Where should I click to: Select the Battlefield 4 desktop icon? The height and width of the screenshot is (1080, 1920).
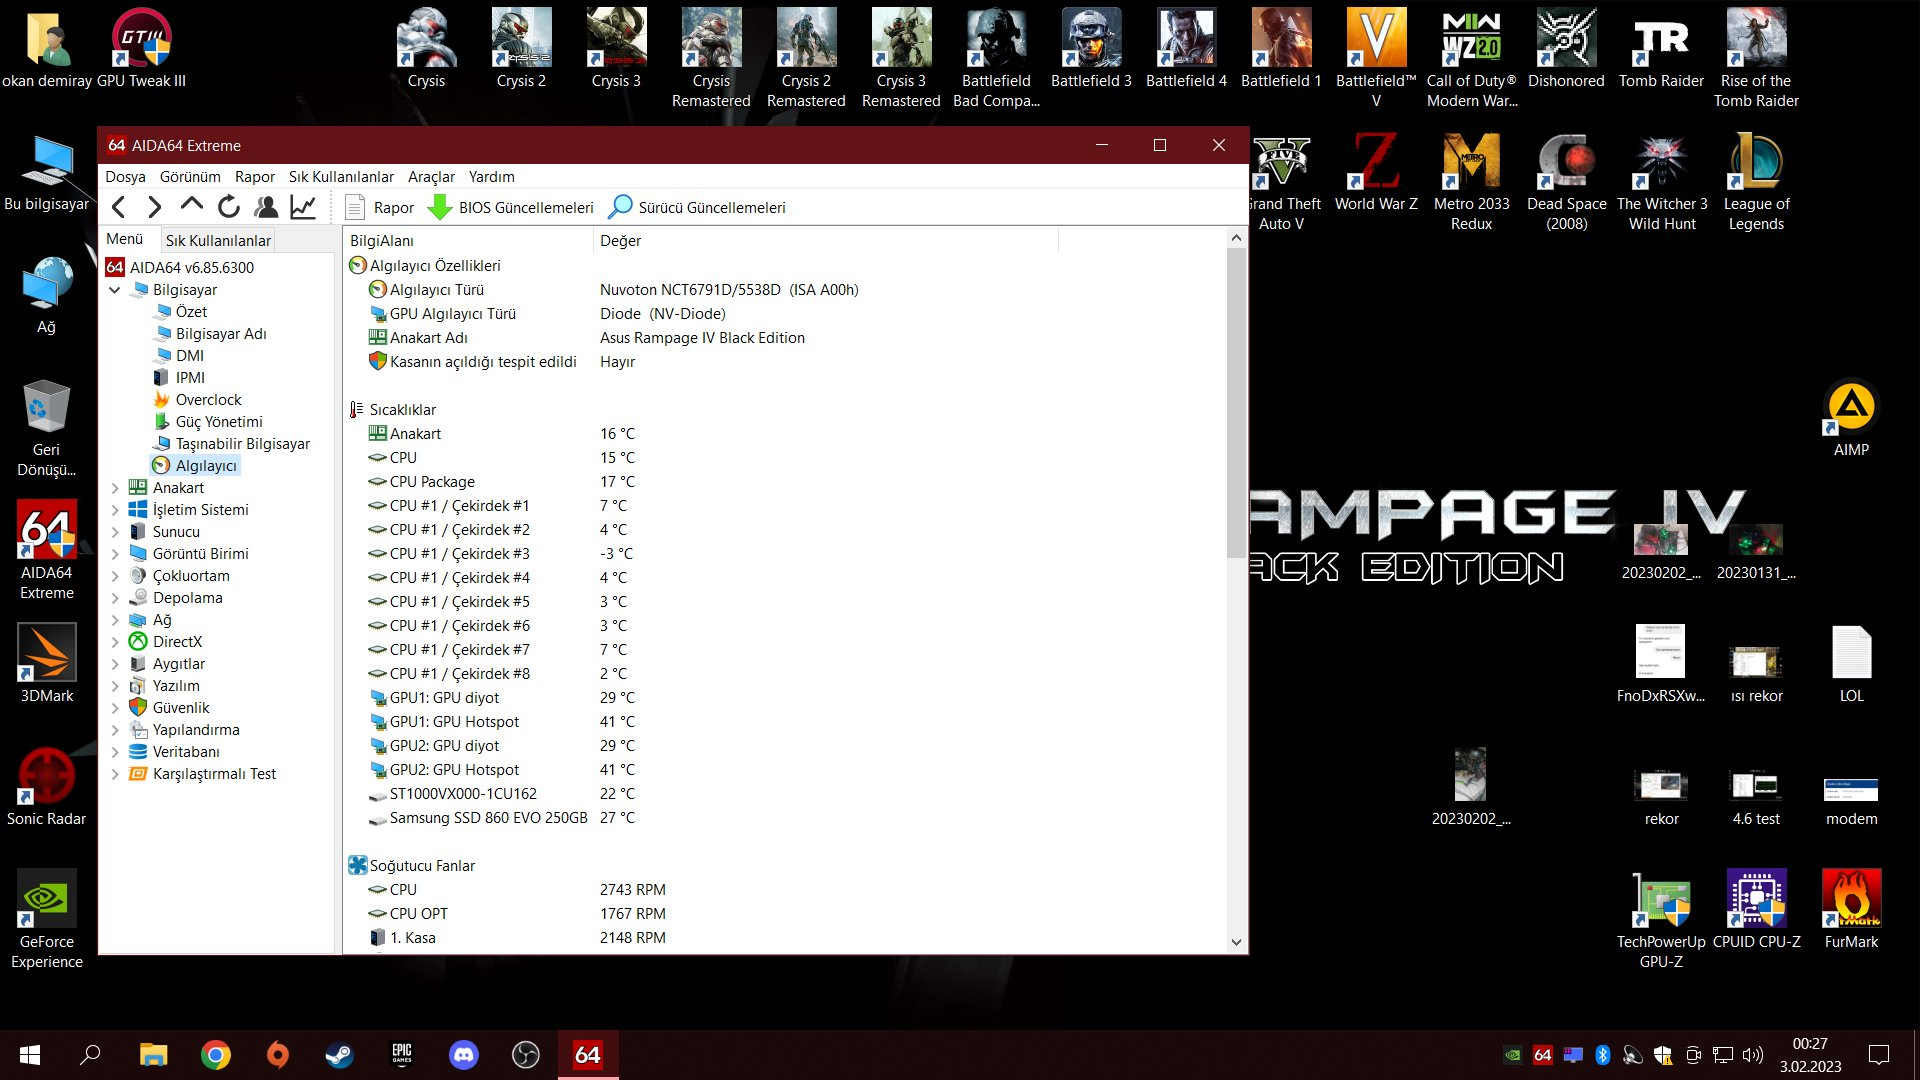[1186, 50]
